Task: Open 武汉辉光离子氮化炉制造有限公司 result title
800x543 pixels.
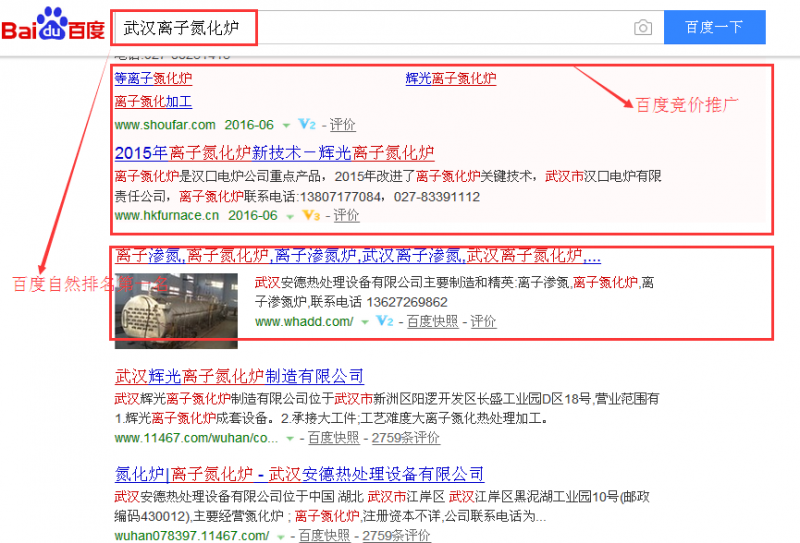Action: (x=239, y=376)
